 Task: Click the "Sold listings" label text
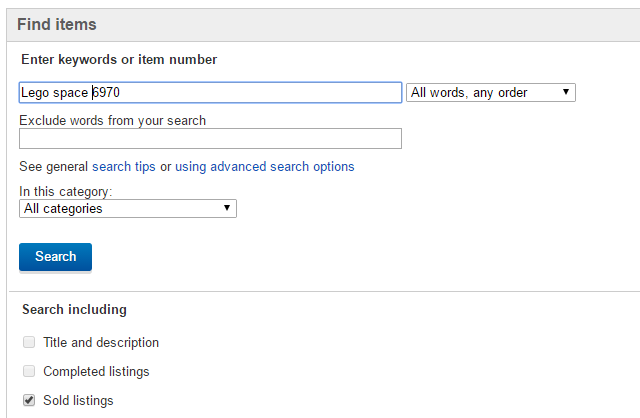pos(78,401)
